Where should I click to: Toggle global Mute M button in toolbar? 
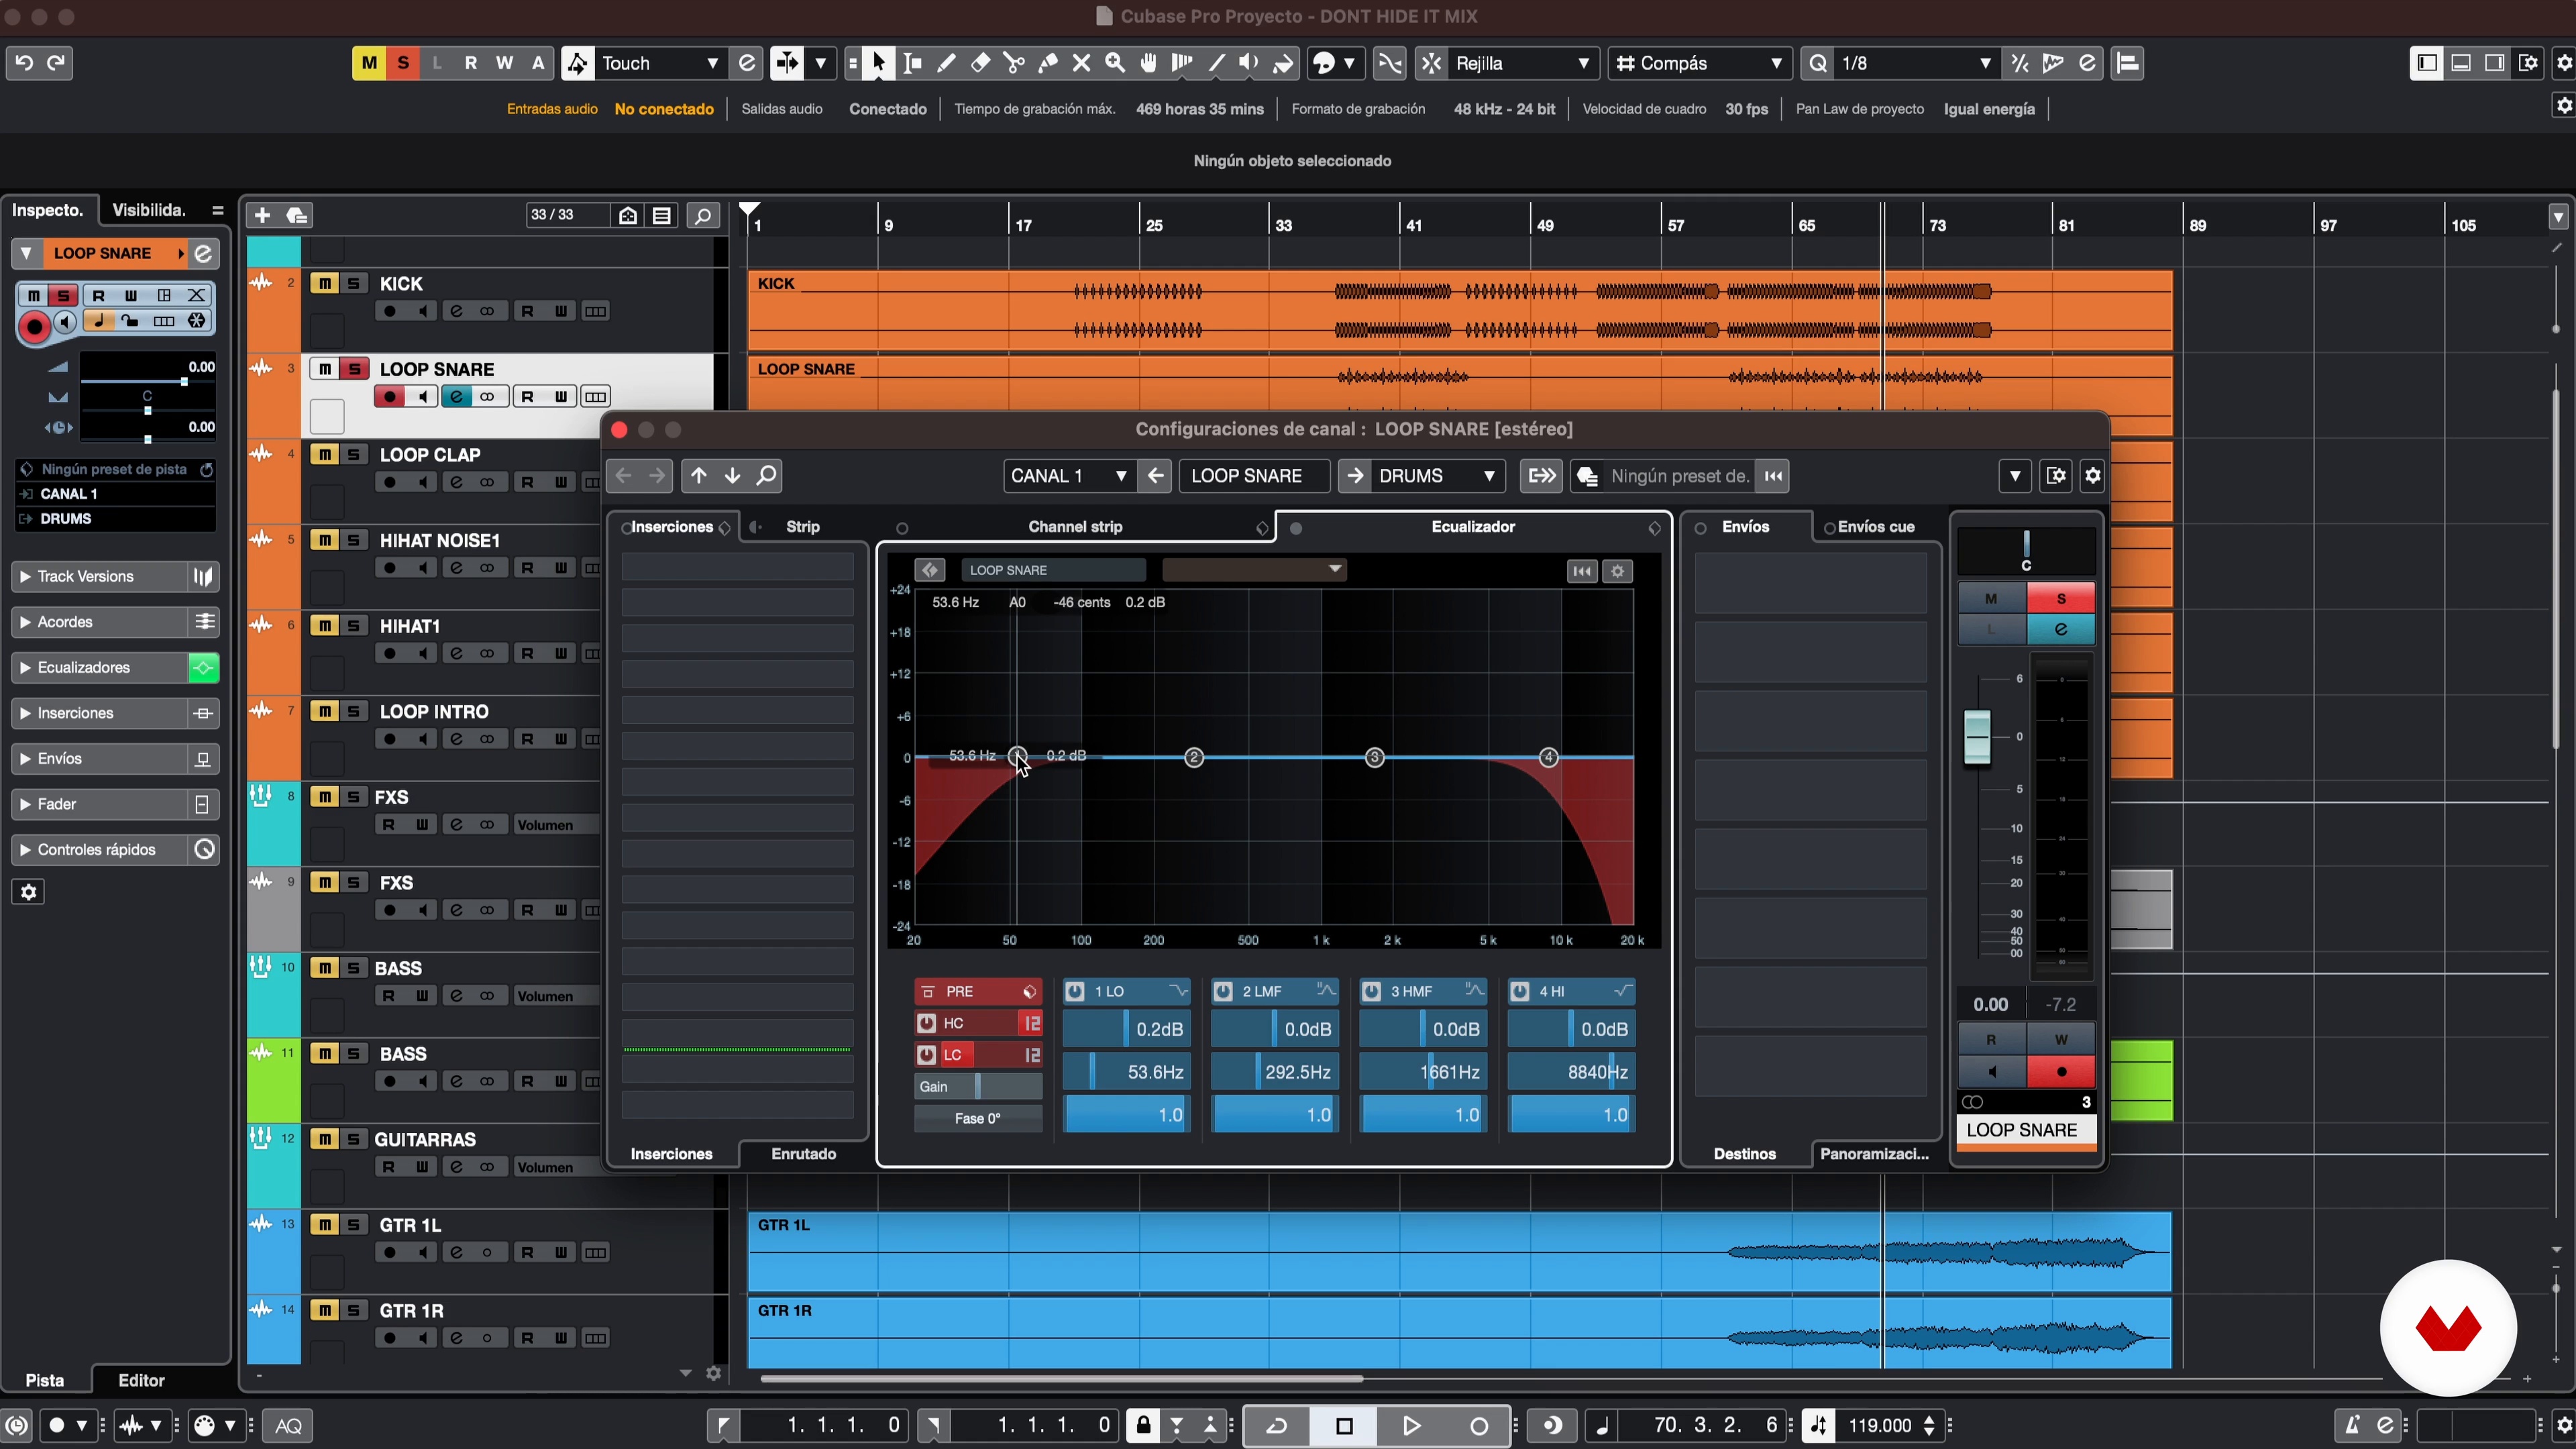tap(369, 63)
